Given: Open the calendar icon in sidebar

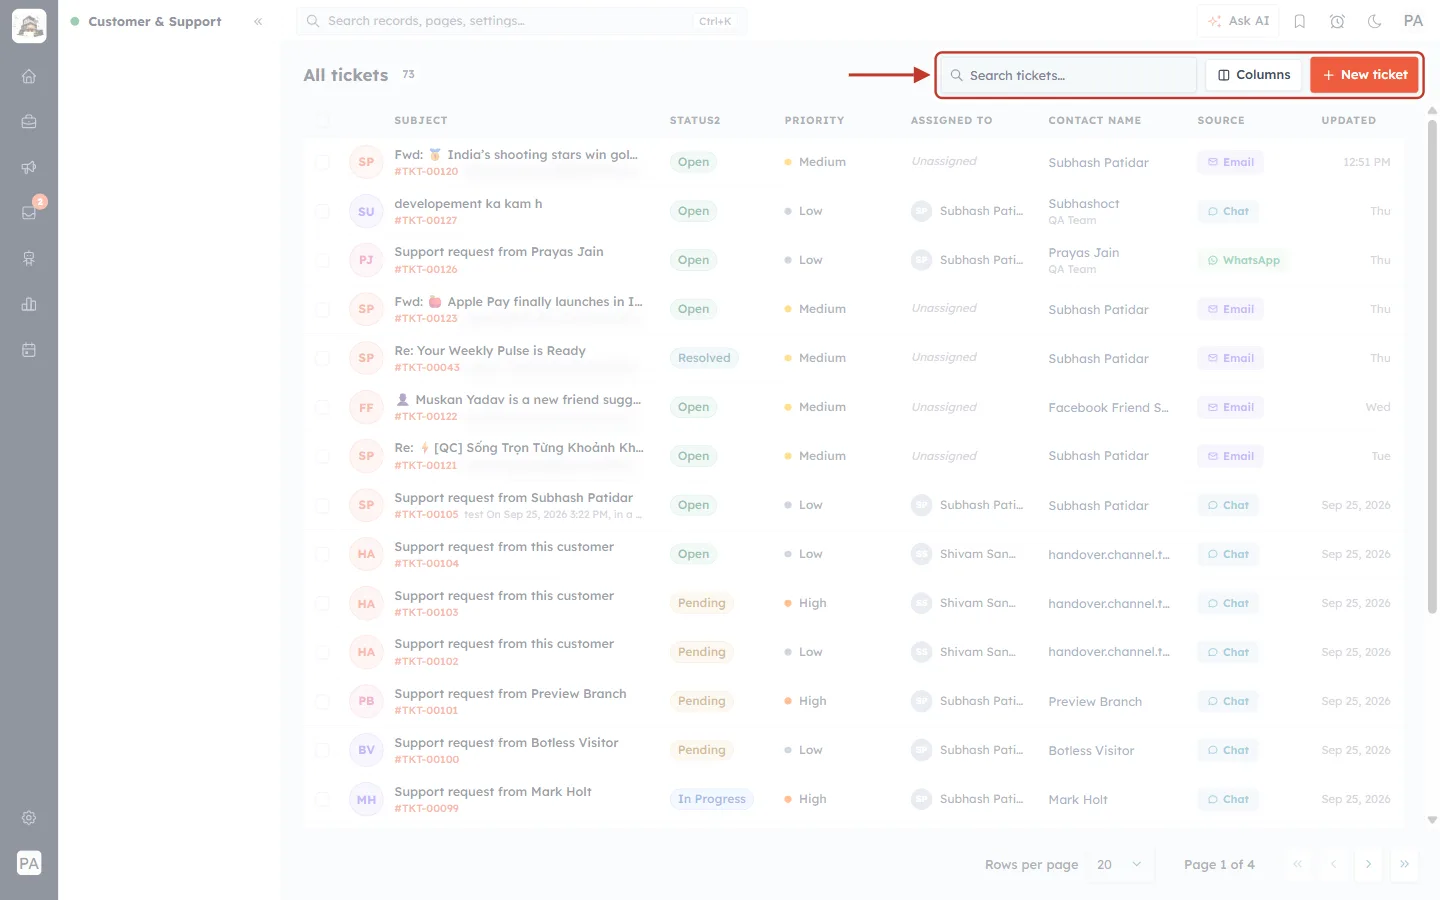Looking at the screenshot, I should click(29, 350).
